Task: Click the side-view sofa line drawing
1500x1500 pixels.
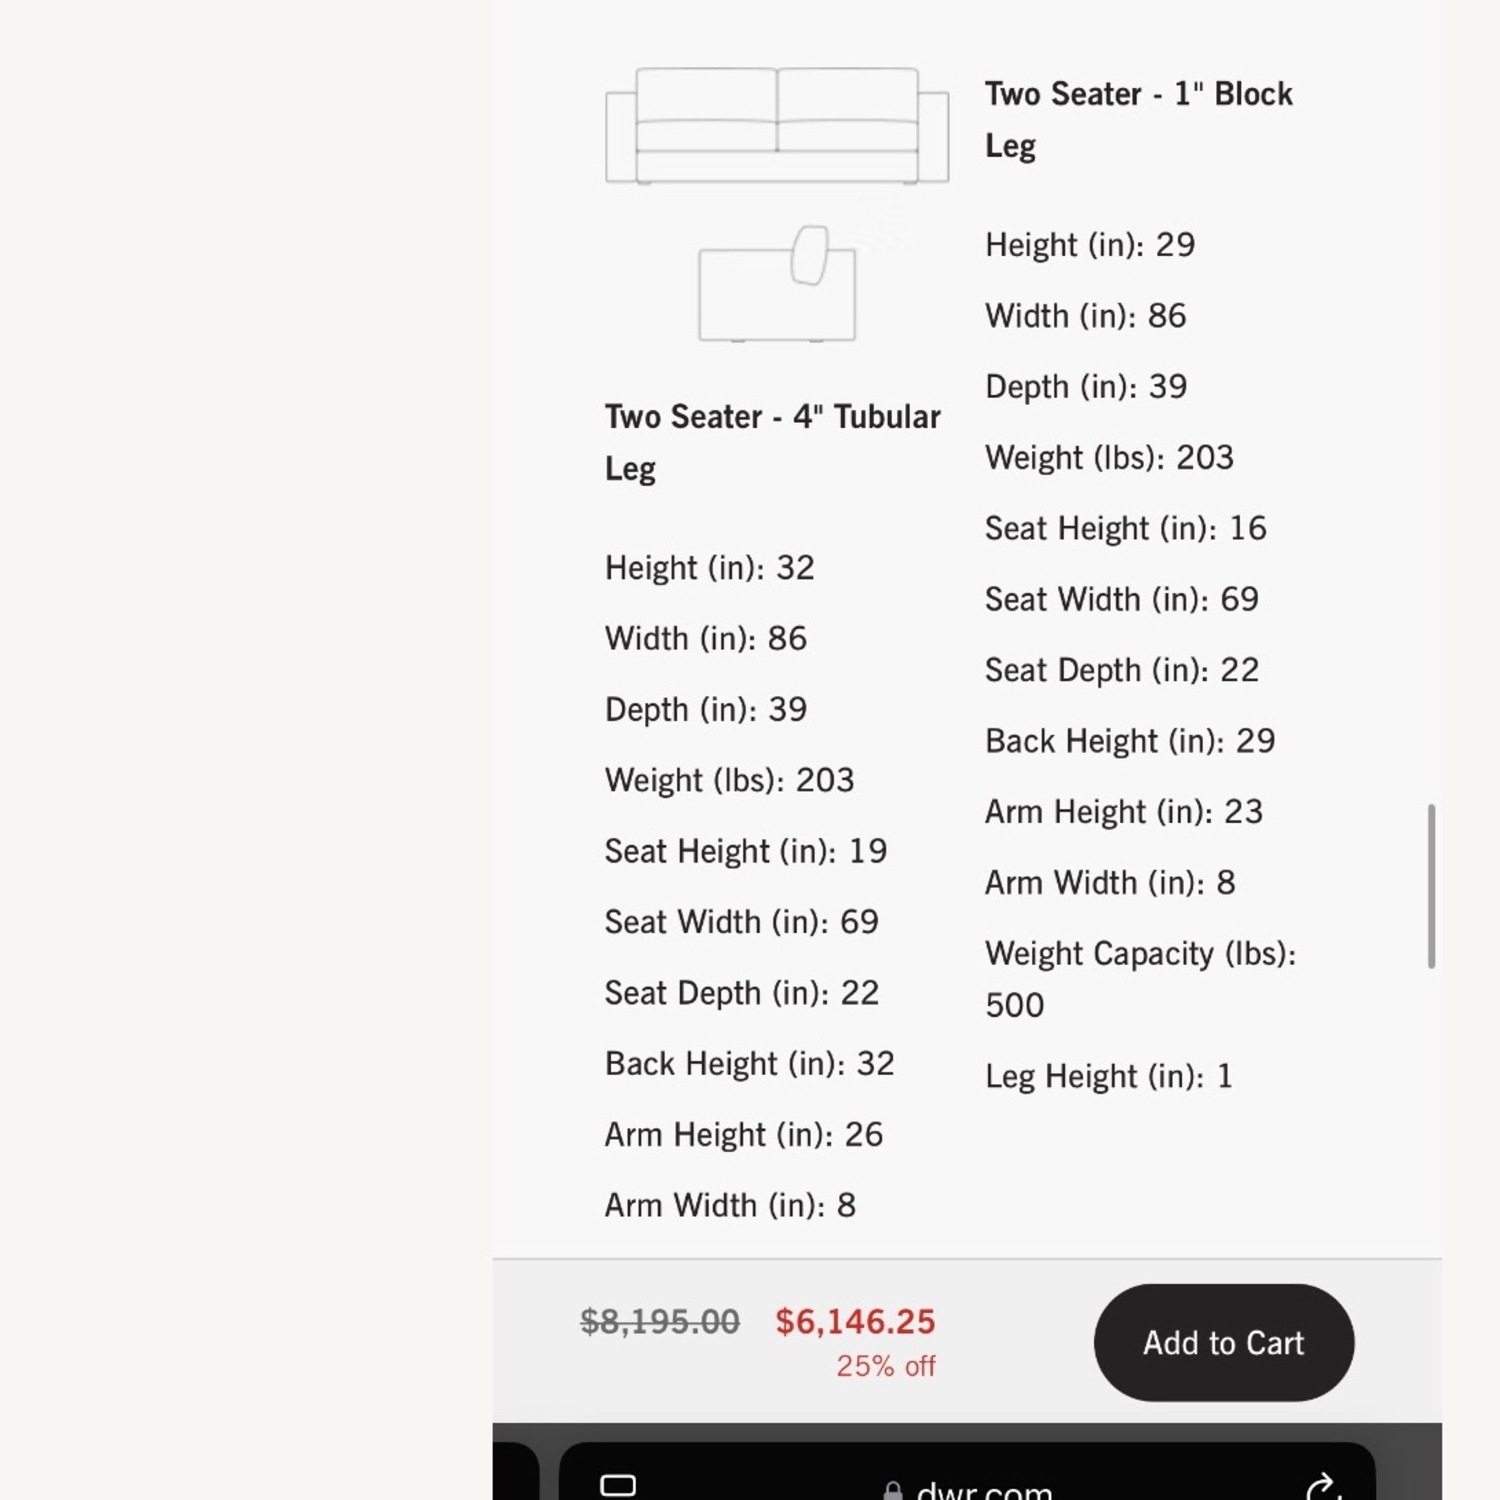Action: [777, 285]
